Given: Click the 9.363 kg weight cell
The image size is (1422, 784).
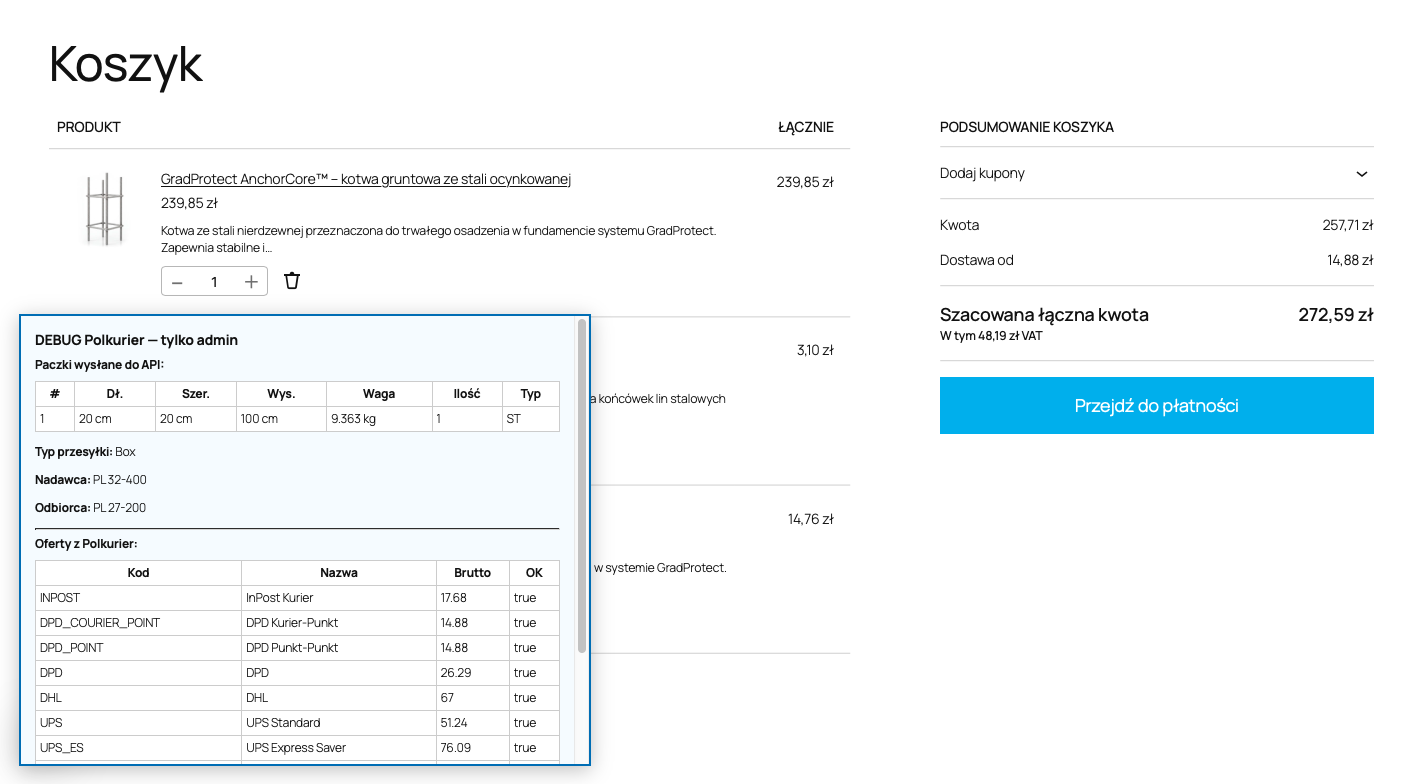Looking at the screenshot, I should coord(379,419).
